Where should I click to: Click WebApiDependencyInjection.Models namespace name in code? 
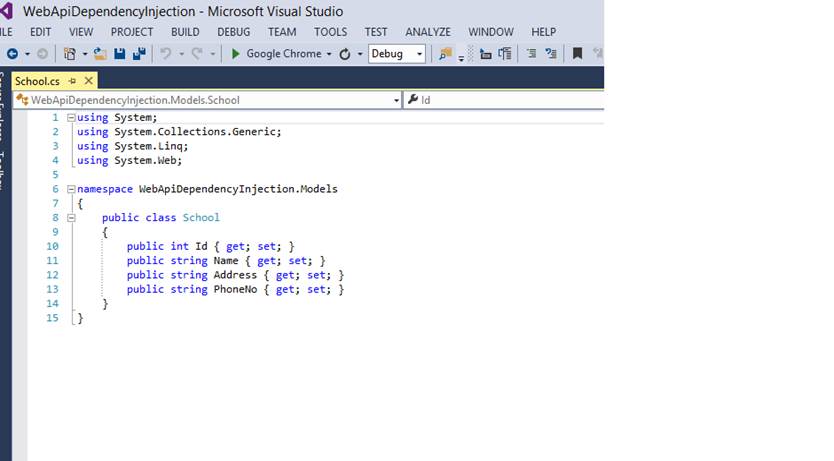point(238,189)
